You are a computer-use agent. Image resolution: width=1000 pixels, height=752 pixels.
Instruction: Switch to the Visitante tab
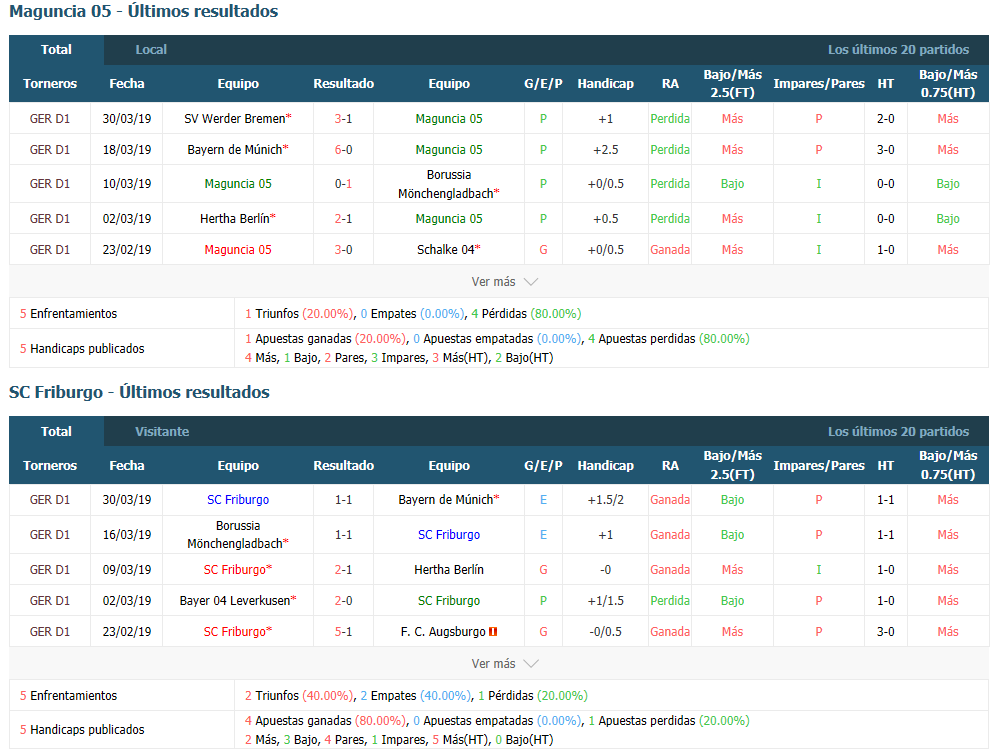pyautogui.click(x=162, y=431)
